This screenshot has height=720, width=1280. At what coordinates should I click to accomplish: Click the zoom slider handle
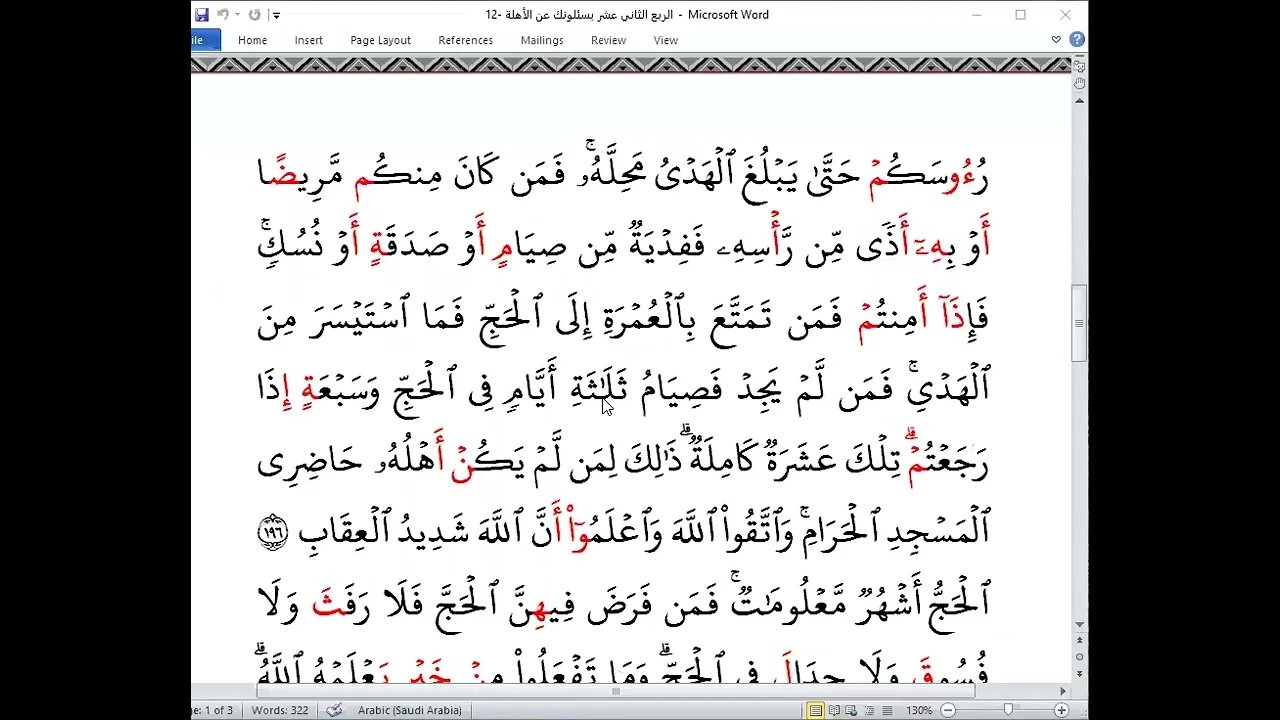tap(1008, 710)
